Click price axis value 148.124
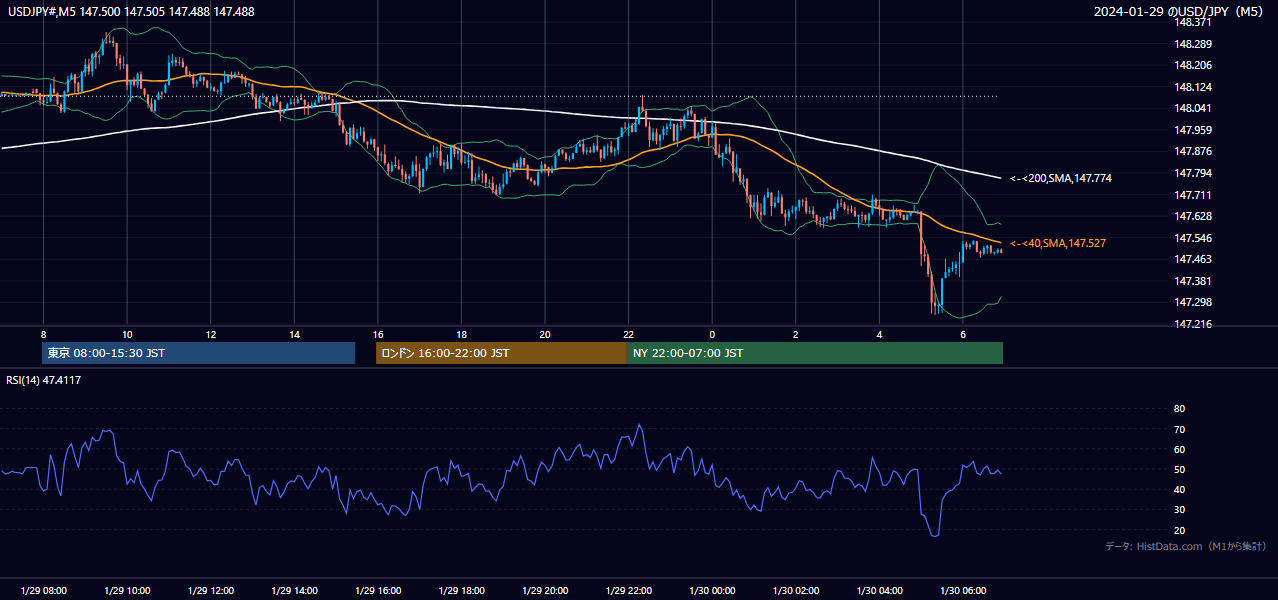The height and width of the screenshot is (600, 1278). (x=1193, y=87)
